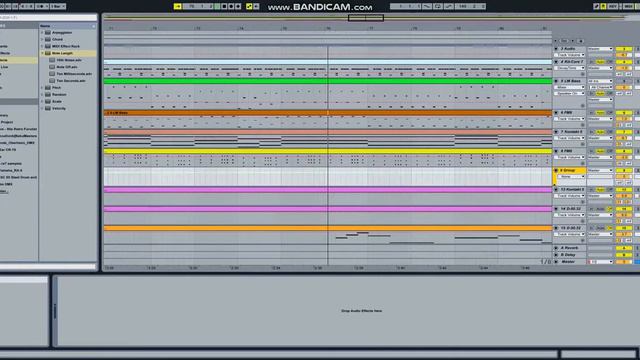Toggle the 7 Kontakt 5 track activator
Viewport: 640px width, 360px height.
(x=624, y=132)
